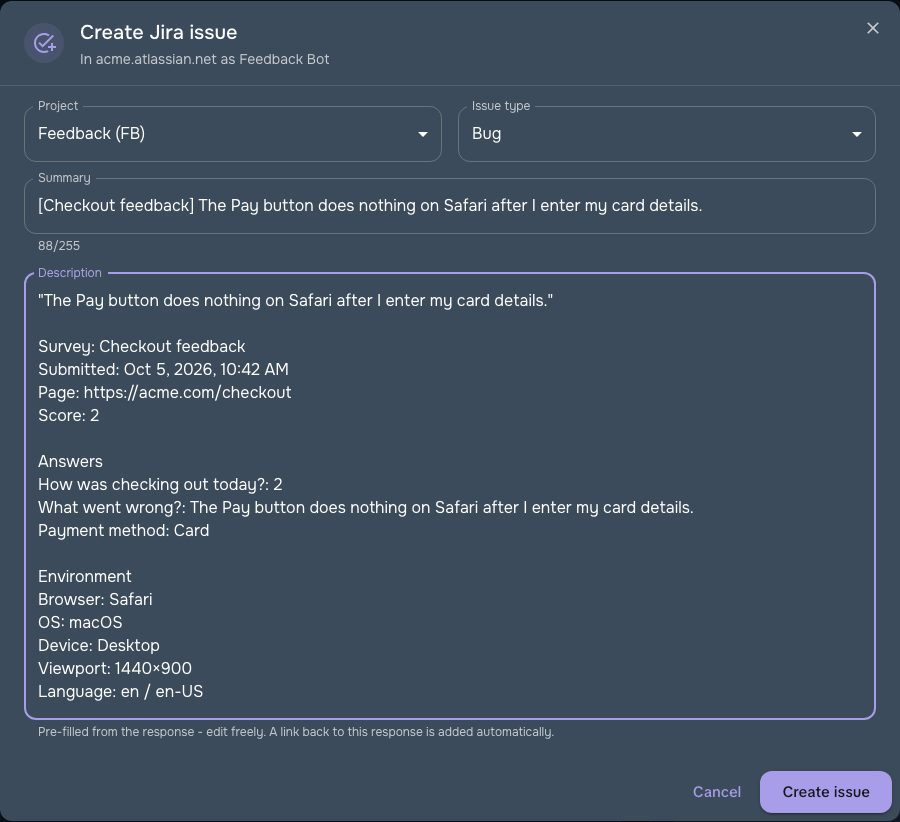Close the Create Jira issue dialog
This screenshot has width=900, height=822.
click(x=872, y=28)
